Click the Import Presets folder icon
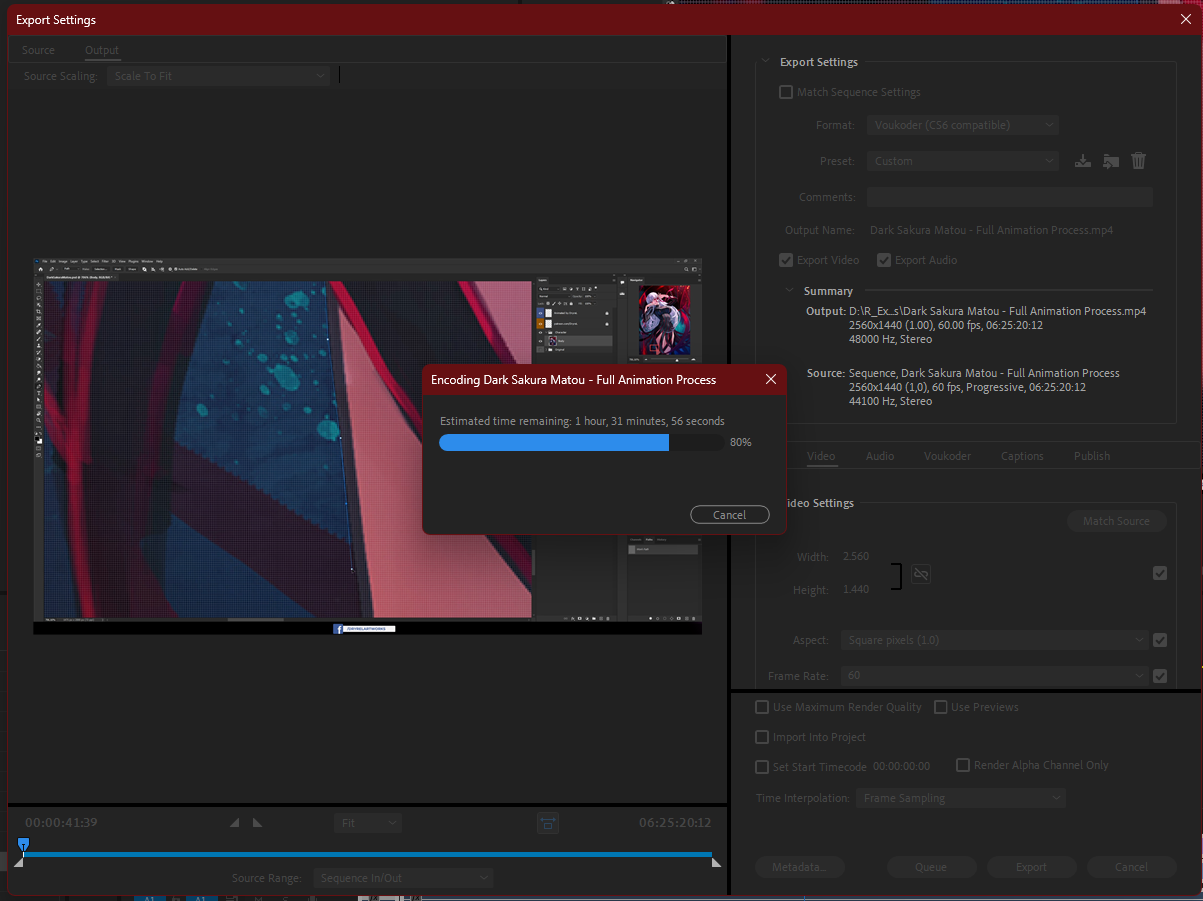Image resolution: width=1203 pixels, height=901 pixels. [x=1110, y=161]
